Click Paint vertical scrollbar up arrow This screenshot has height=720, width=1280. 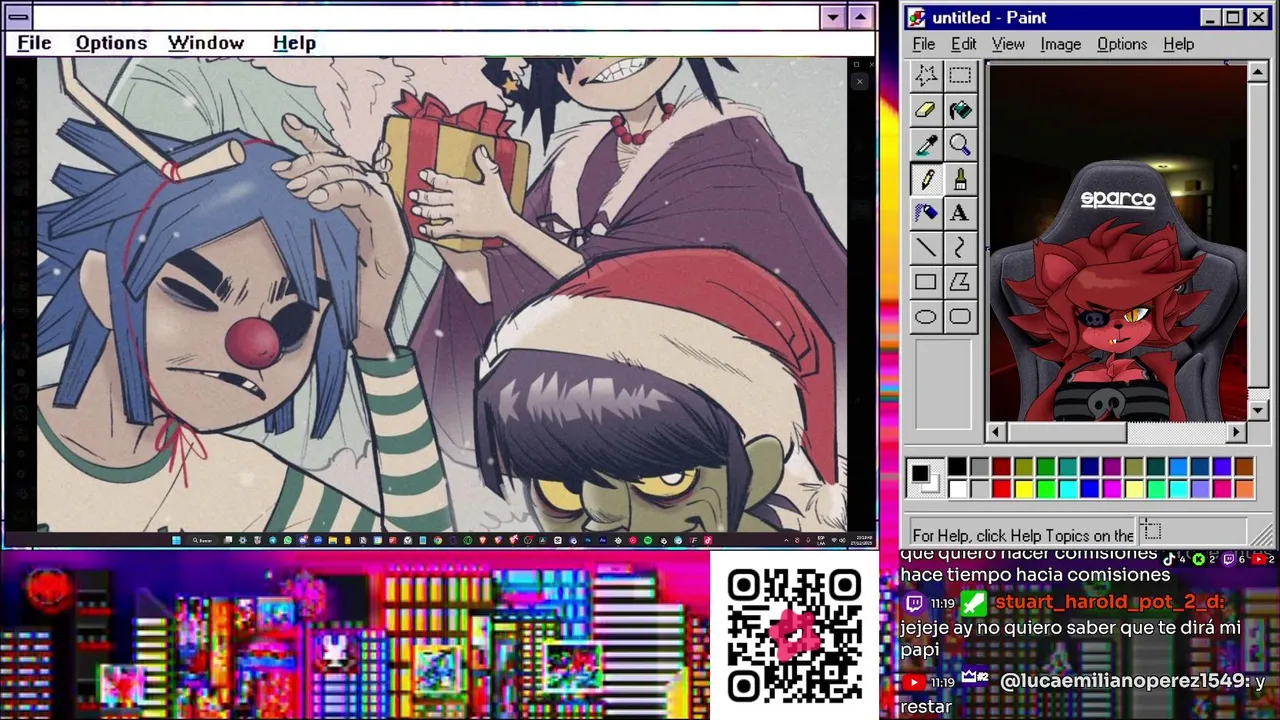click(x=1258, y=72)
